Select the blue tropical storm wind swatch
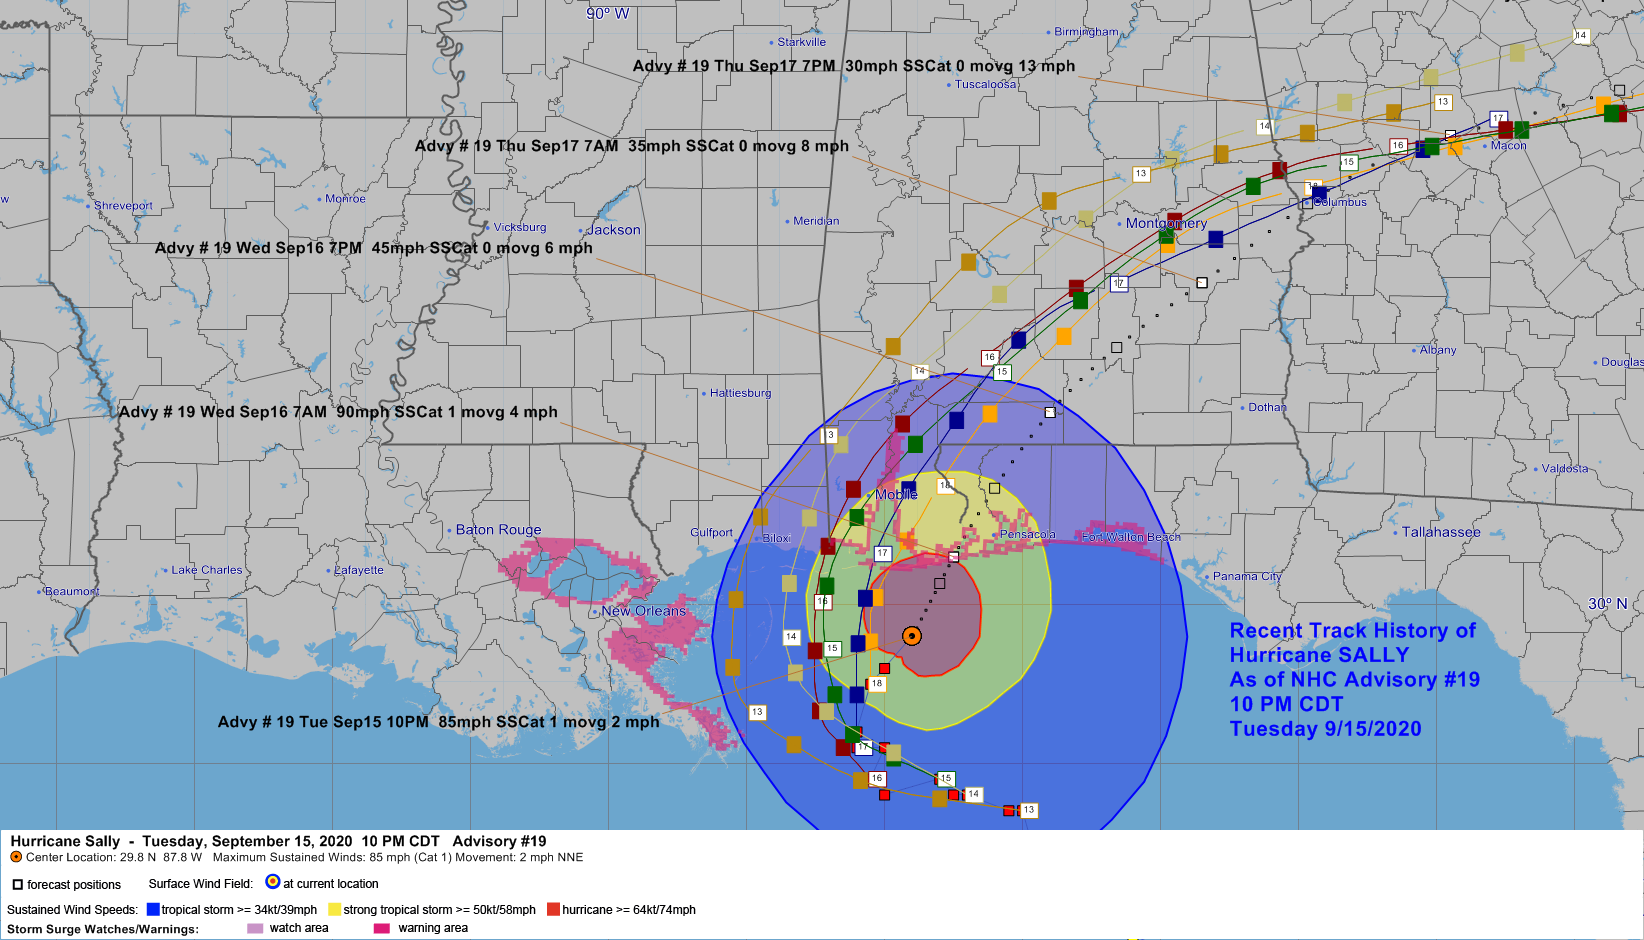Screen dimensions: 1644x940 click(153, 910)
